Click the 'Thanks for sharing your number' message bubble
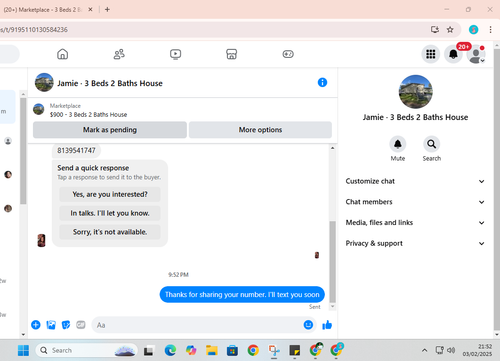The width and height of the screenshot is (500, 361). (x=242, y=295)
